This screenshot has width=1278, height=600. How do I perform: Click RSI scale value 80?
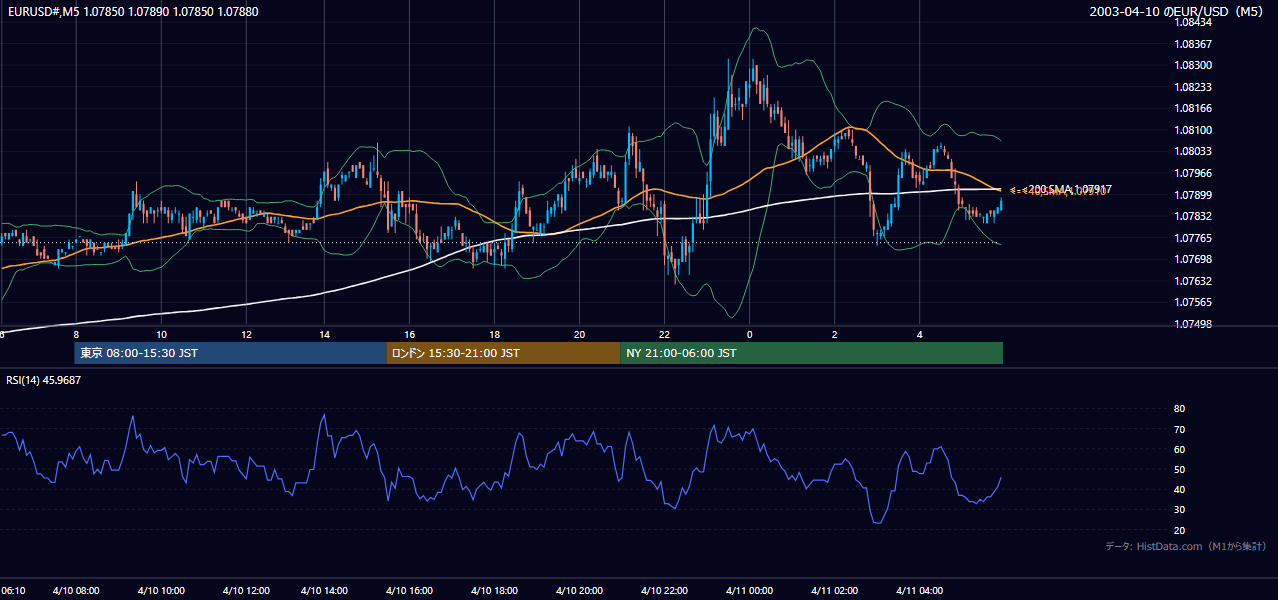tap(1179, 409)
